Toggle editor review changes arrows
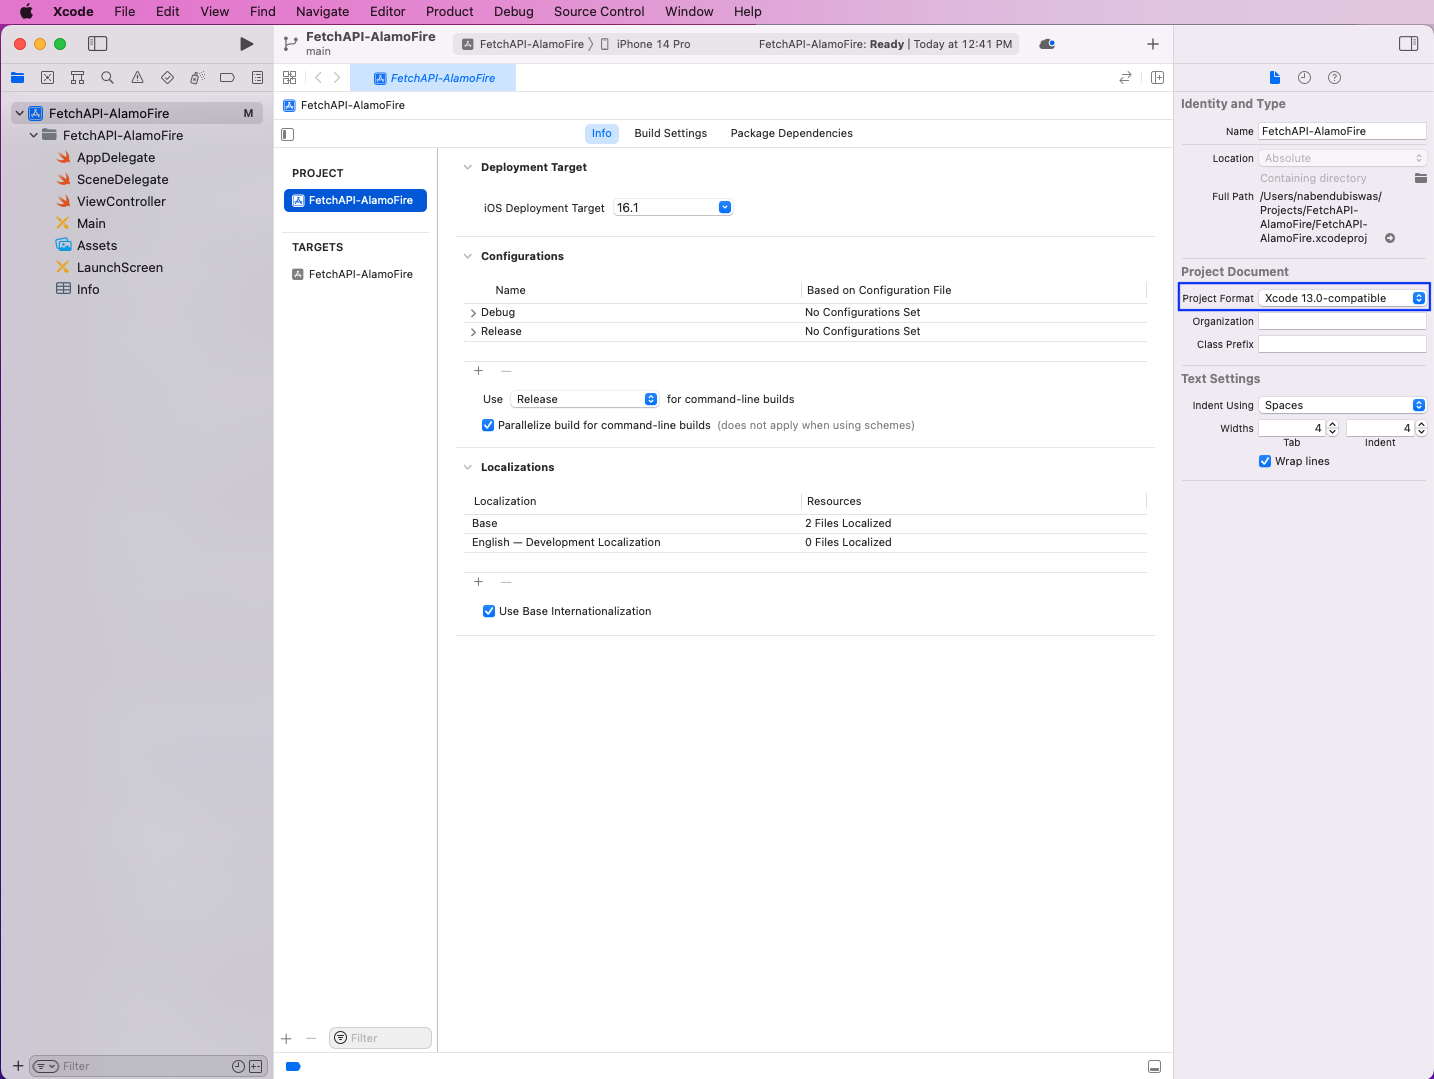This screenshot has height=1079, width=1434. pyautogui.click(x=1125, y=78)
